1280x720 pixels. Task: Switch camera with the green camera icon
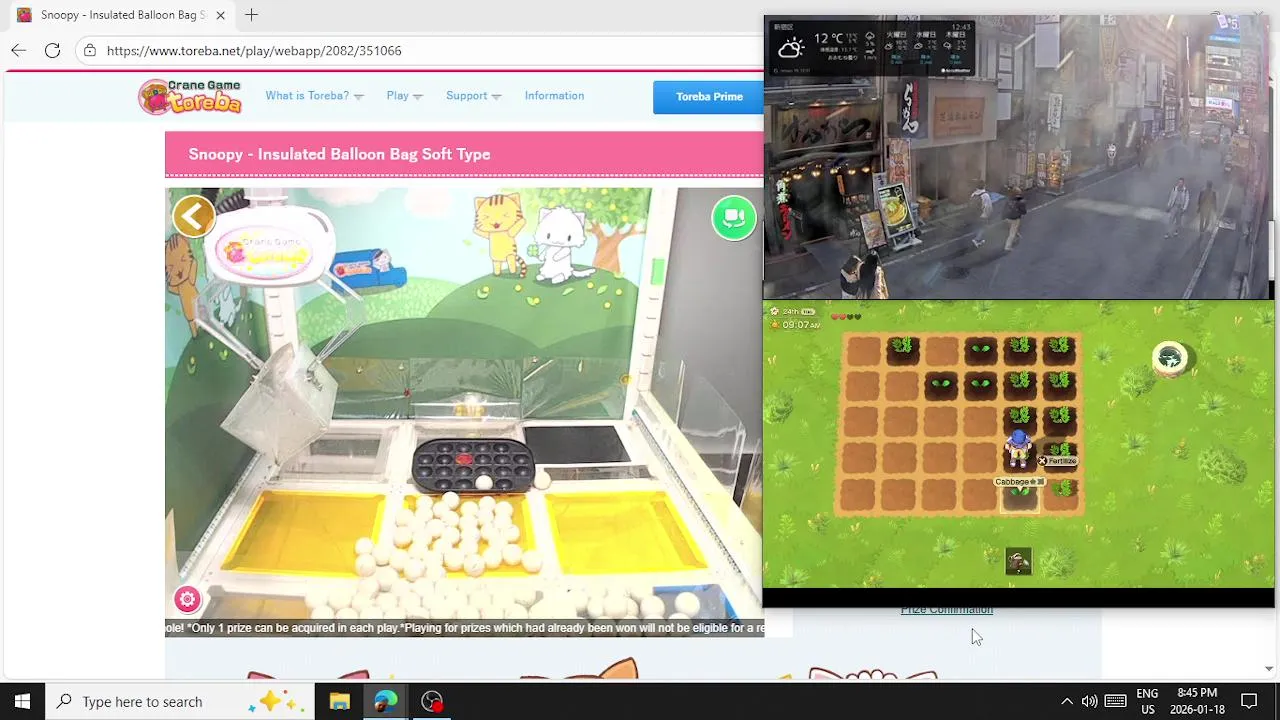[734, 217]
